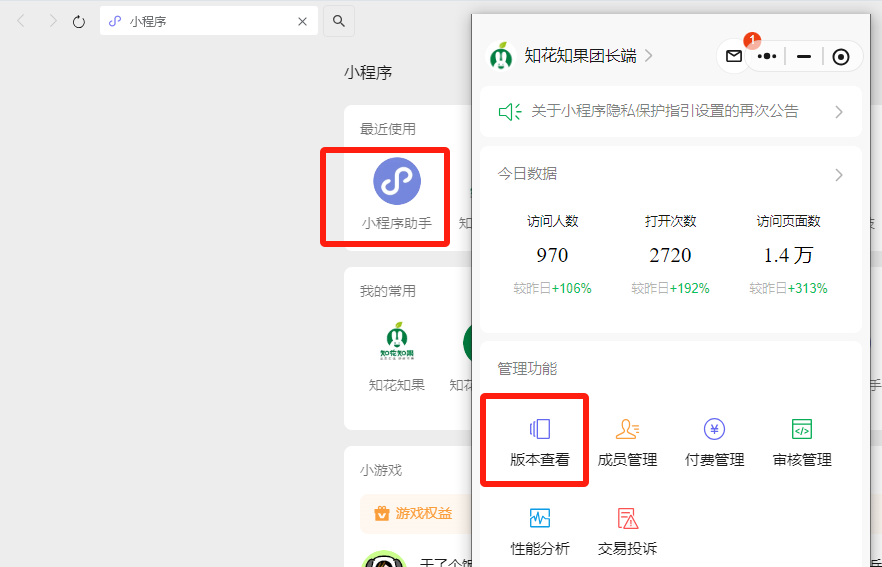
Task: Open 成员管理 member management
Action: tap(627, 442)
